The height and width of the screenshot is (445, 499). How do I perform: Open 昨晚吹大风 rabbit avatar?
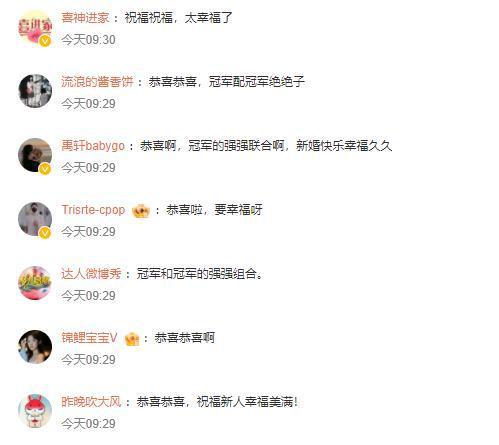point(35,411)
